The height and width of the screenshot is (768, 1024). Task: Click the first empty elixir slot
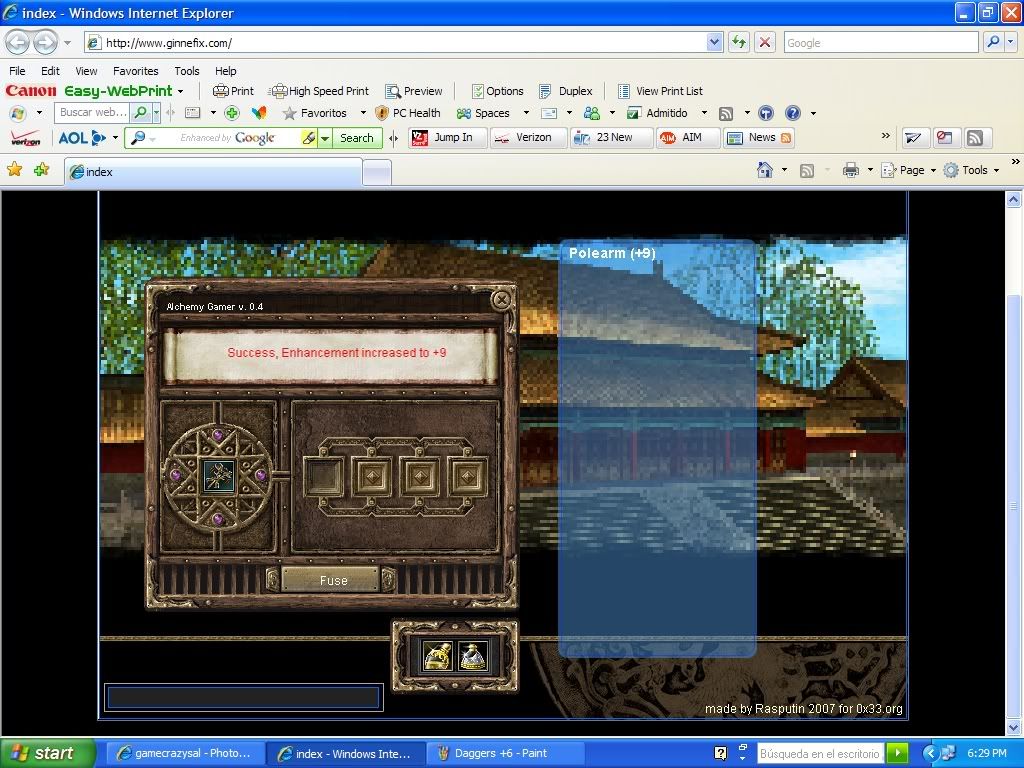[324, 477]
